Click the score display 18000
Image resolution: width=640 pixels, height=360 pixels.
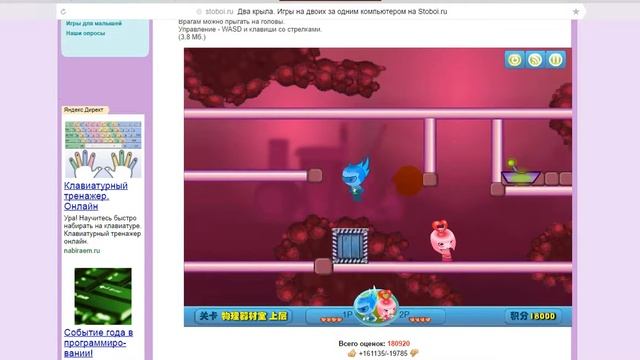tap(533, 316)
